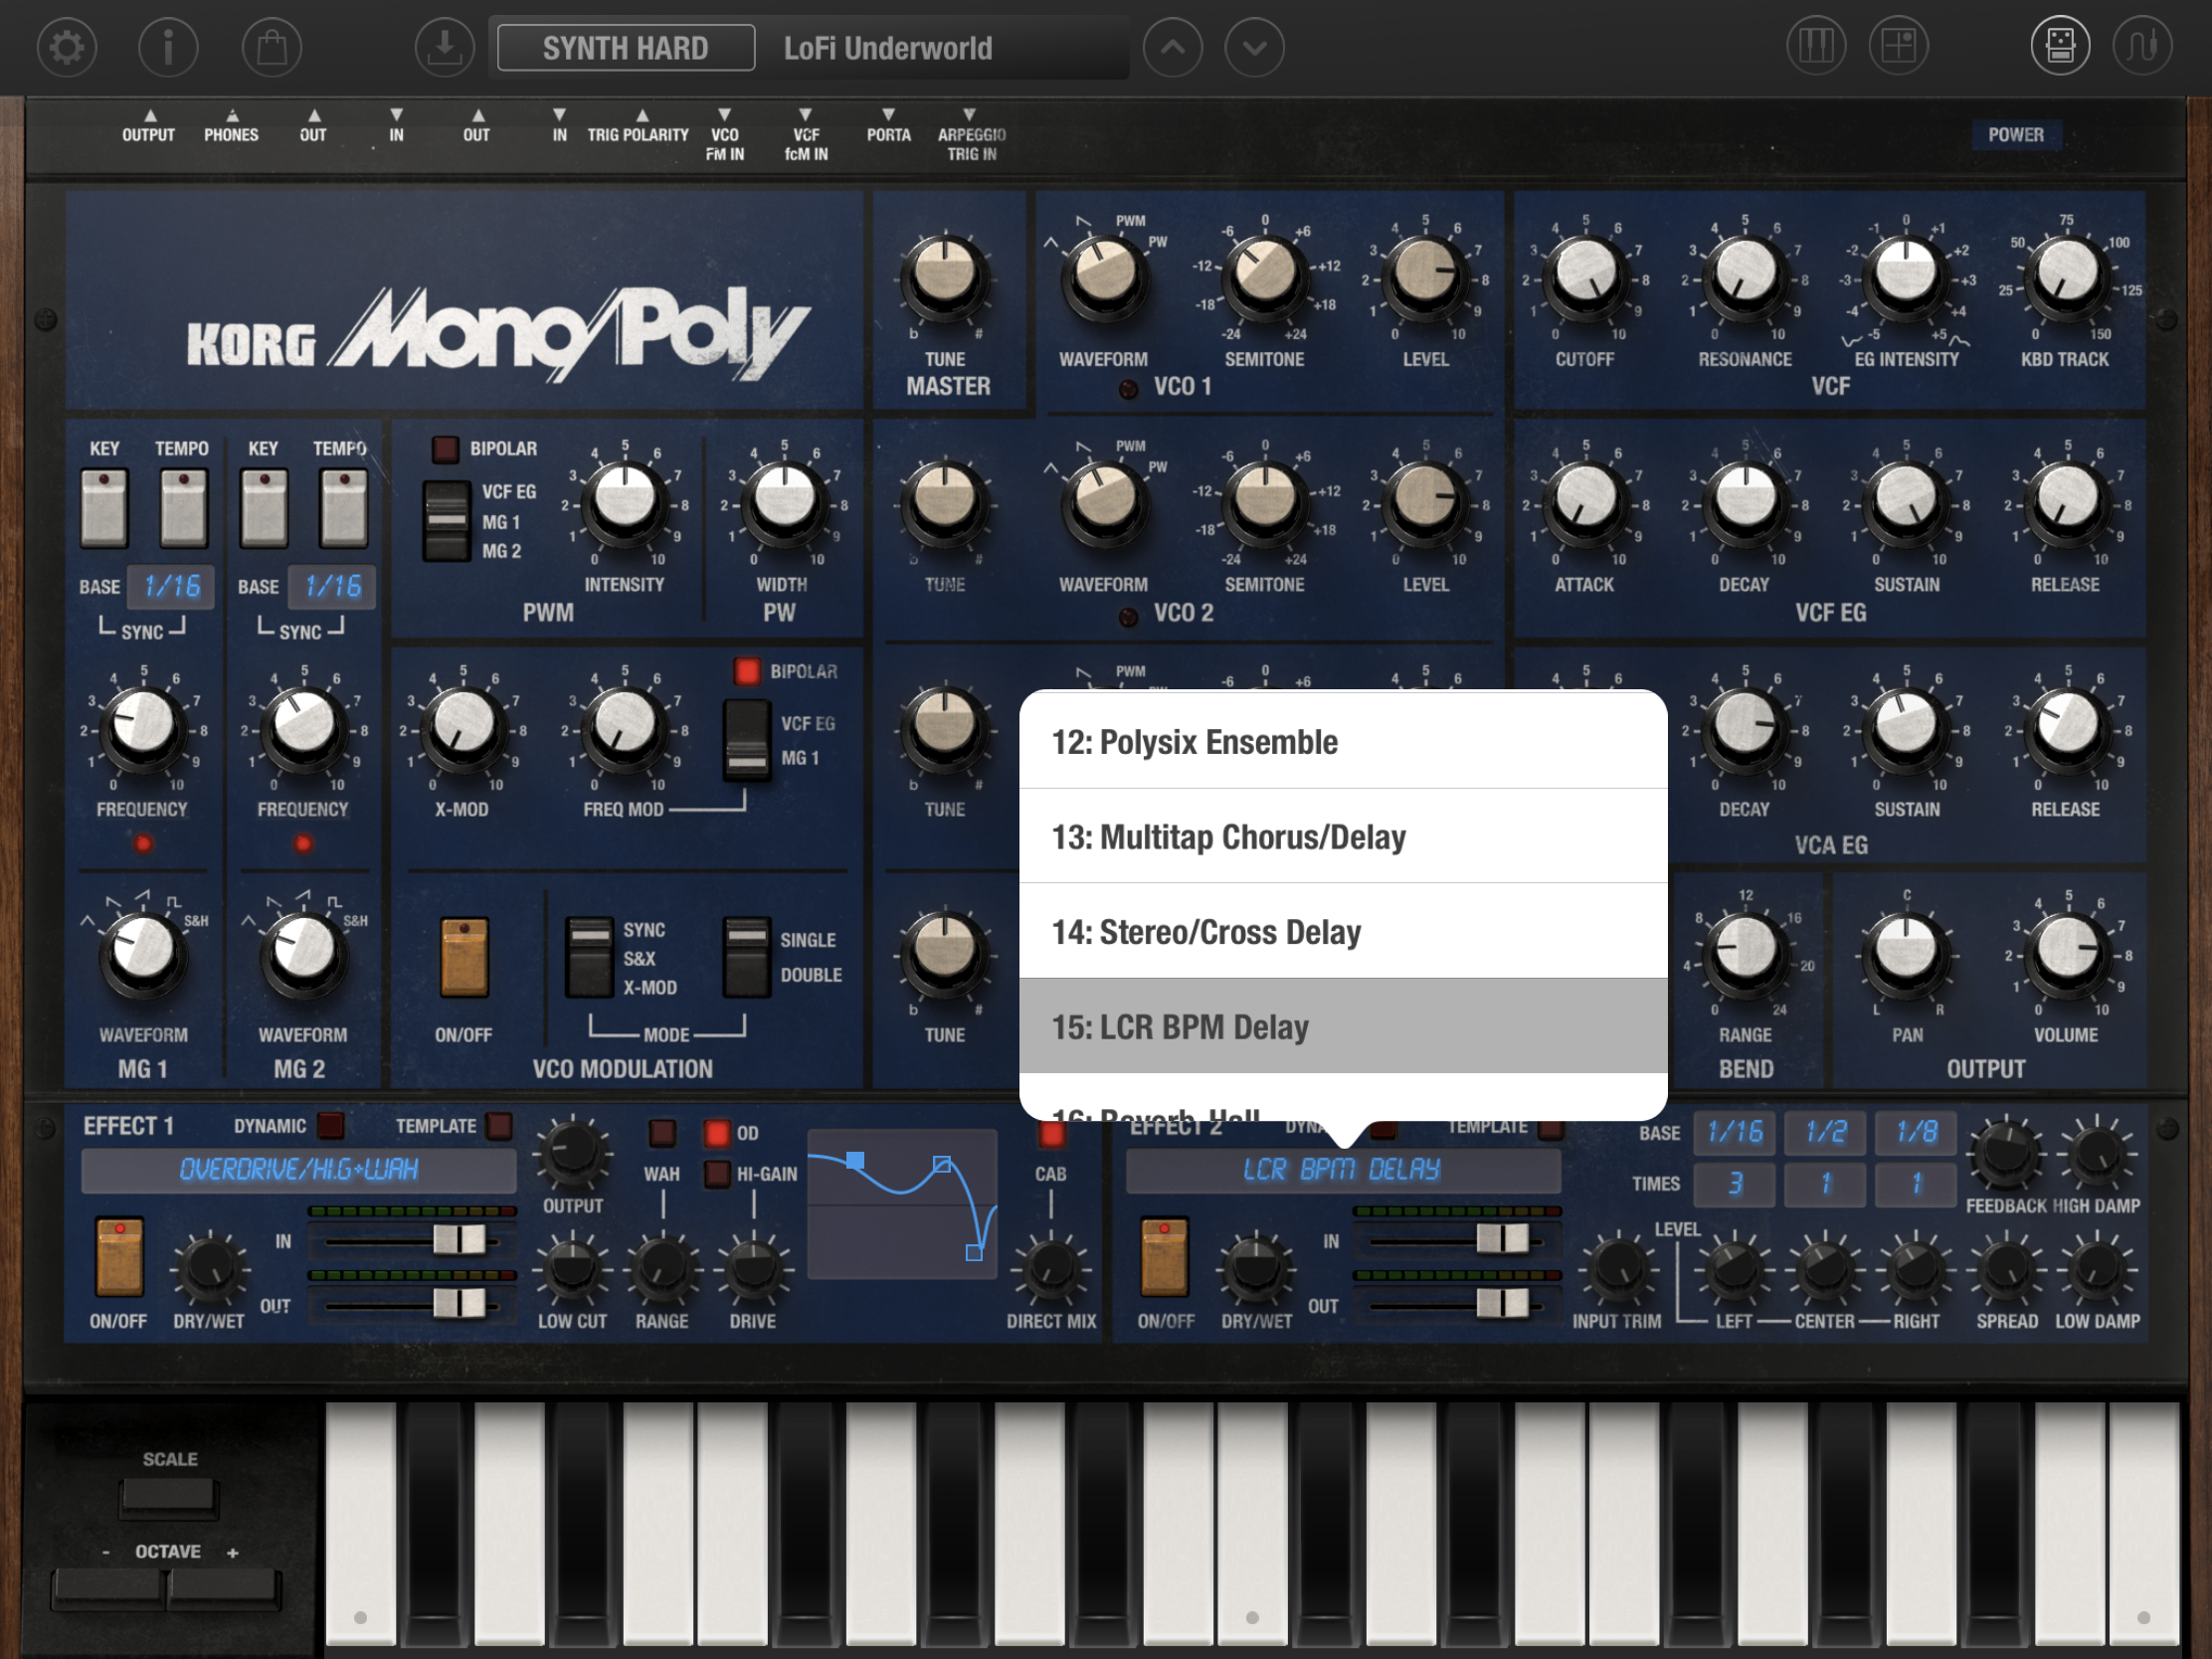
Task: Toggle PWM BIPOLAR button
Action: pos(445,449)
